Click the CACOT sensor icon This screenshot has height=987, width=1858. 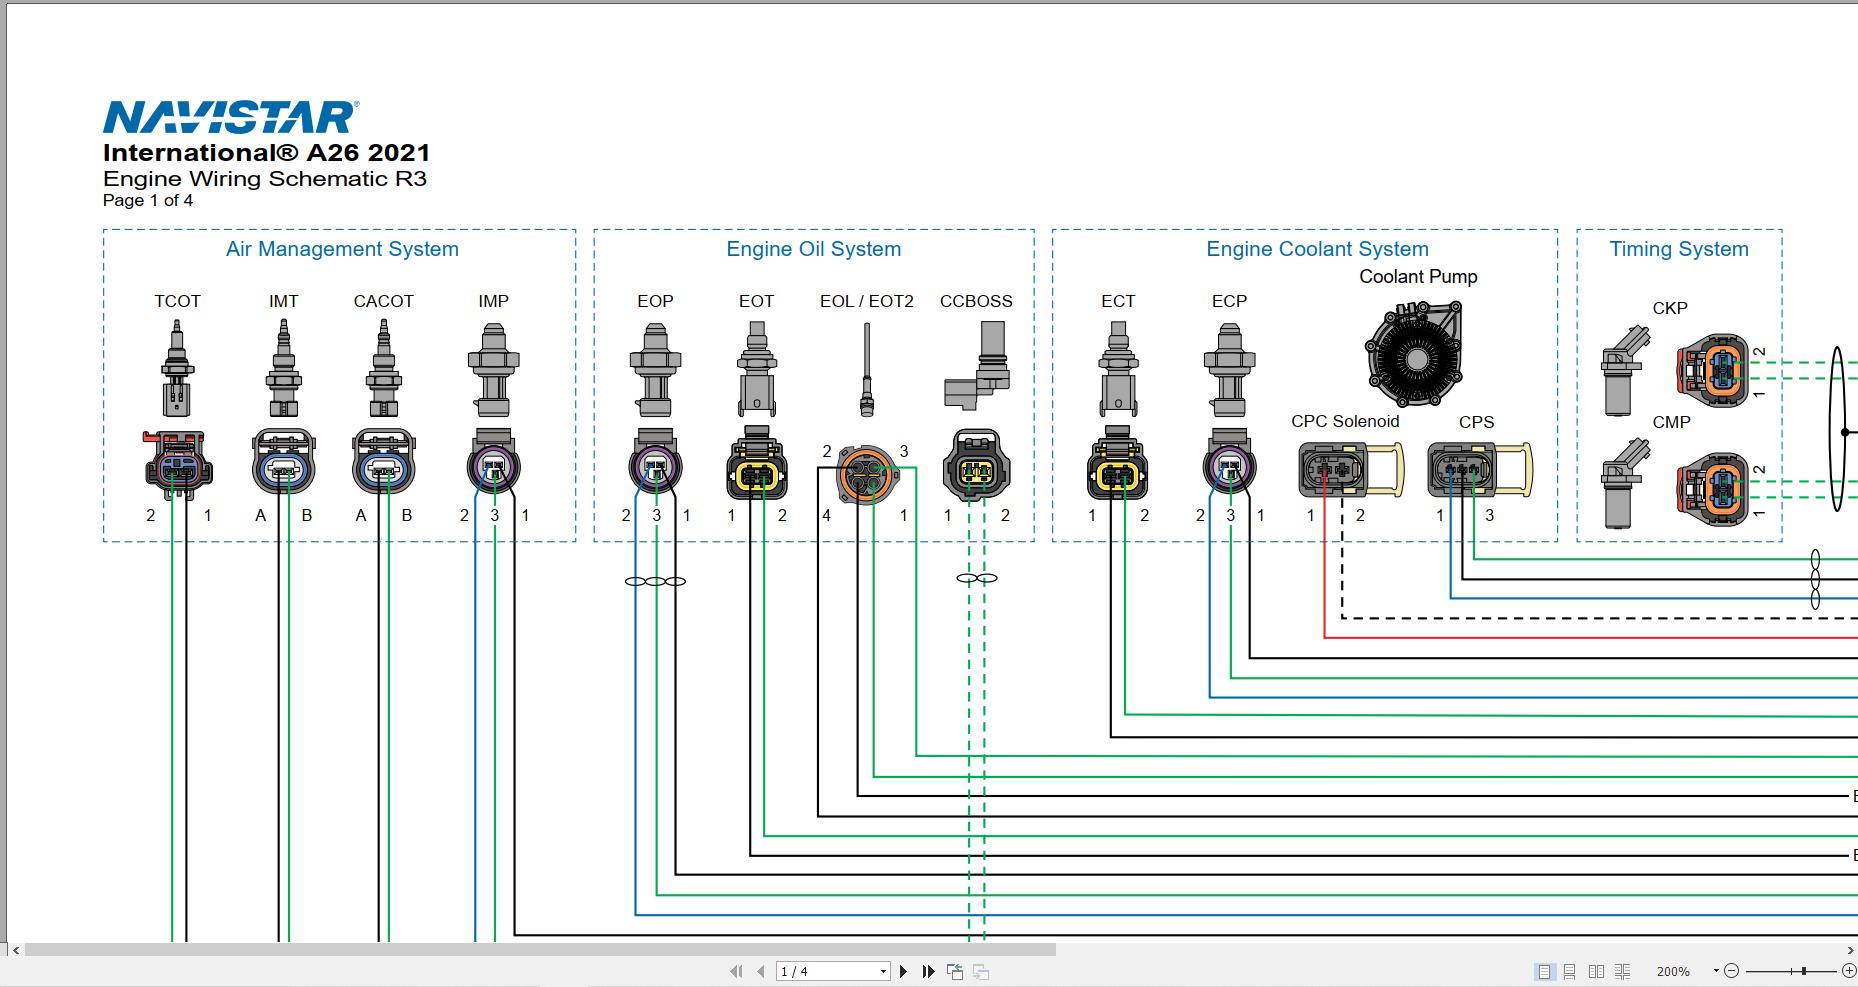click(384, 368)
